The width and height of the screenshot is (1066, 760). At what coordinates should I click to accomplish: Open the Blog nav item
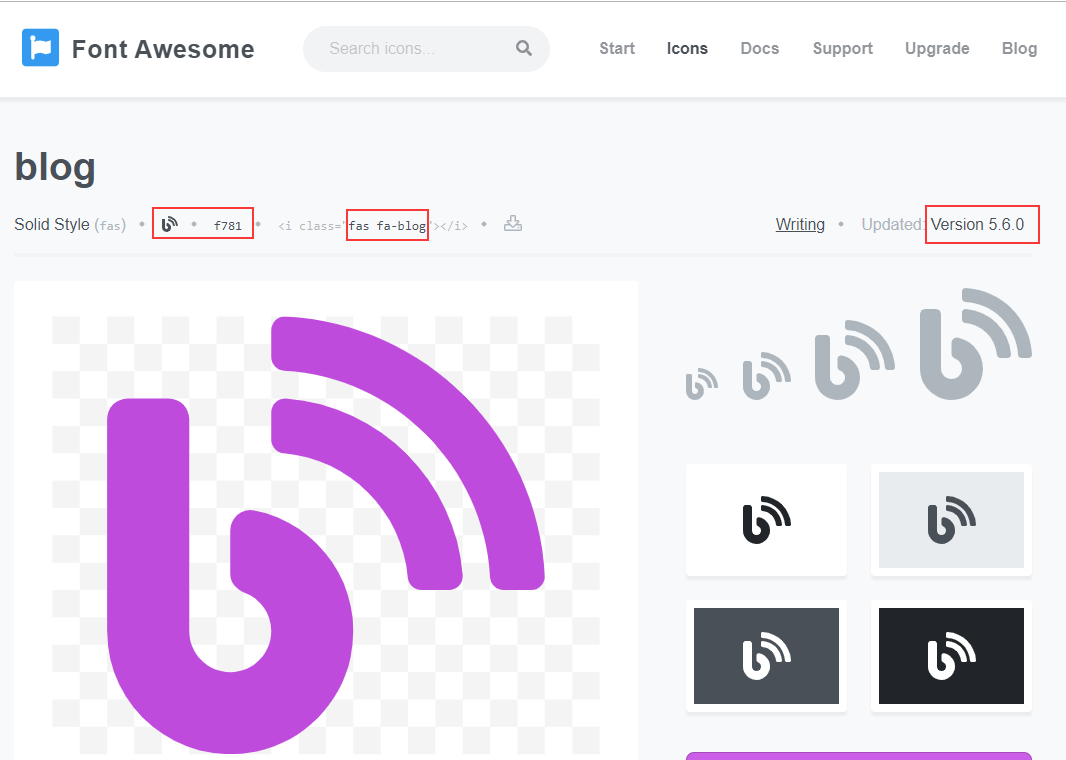1019,48
